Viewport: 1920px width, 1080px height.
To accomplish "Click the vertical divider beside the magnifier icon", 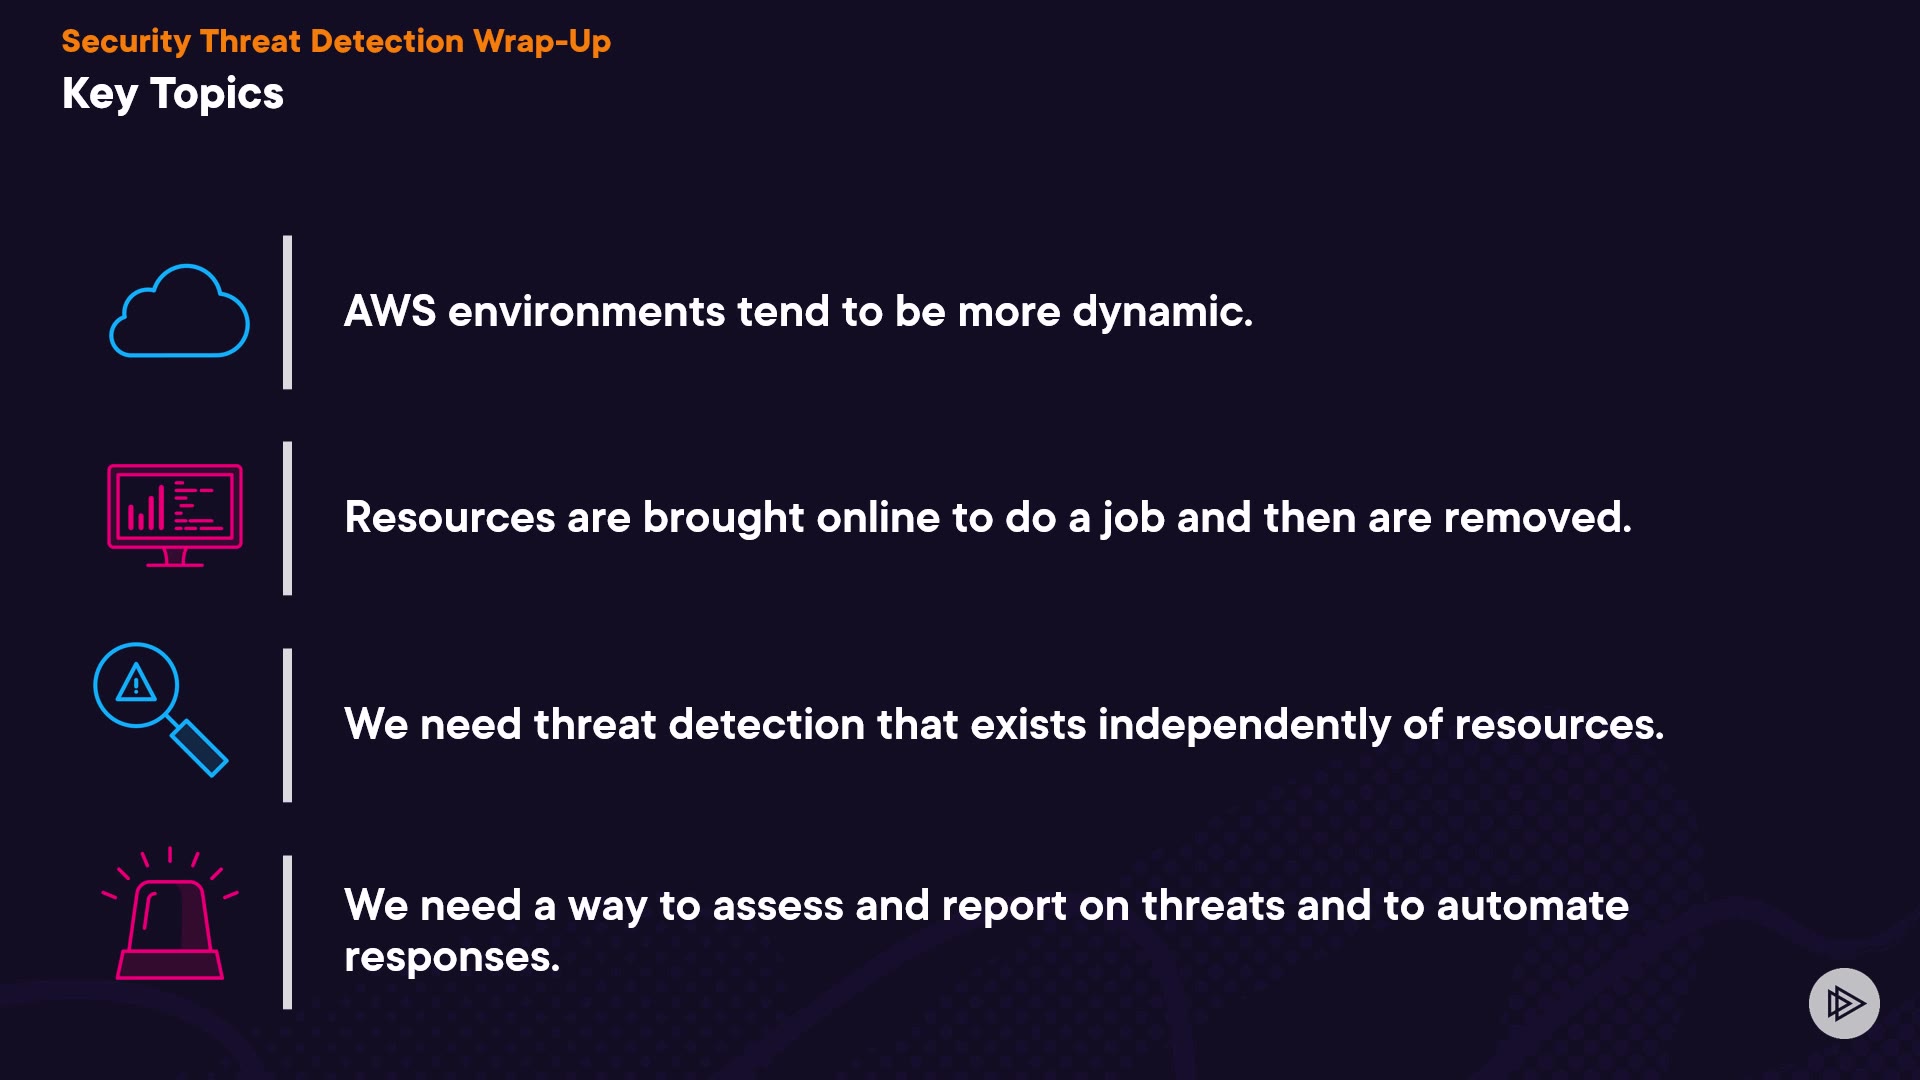I will [x=288, y=724].
